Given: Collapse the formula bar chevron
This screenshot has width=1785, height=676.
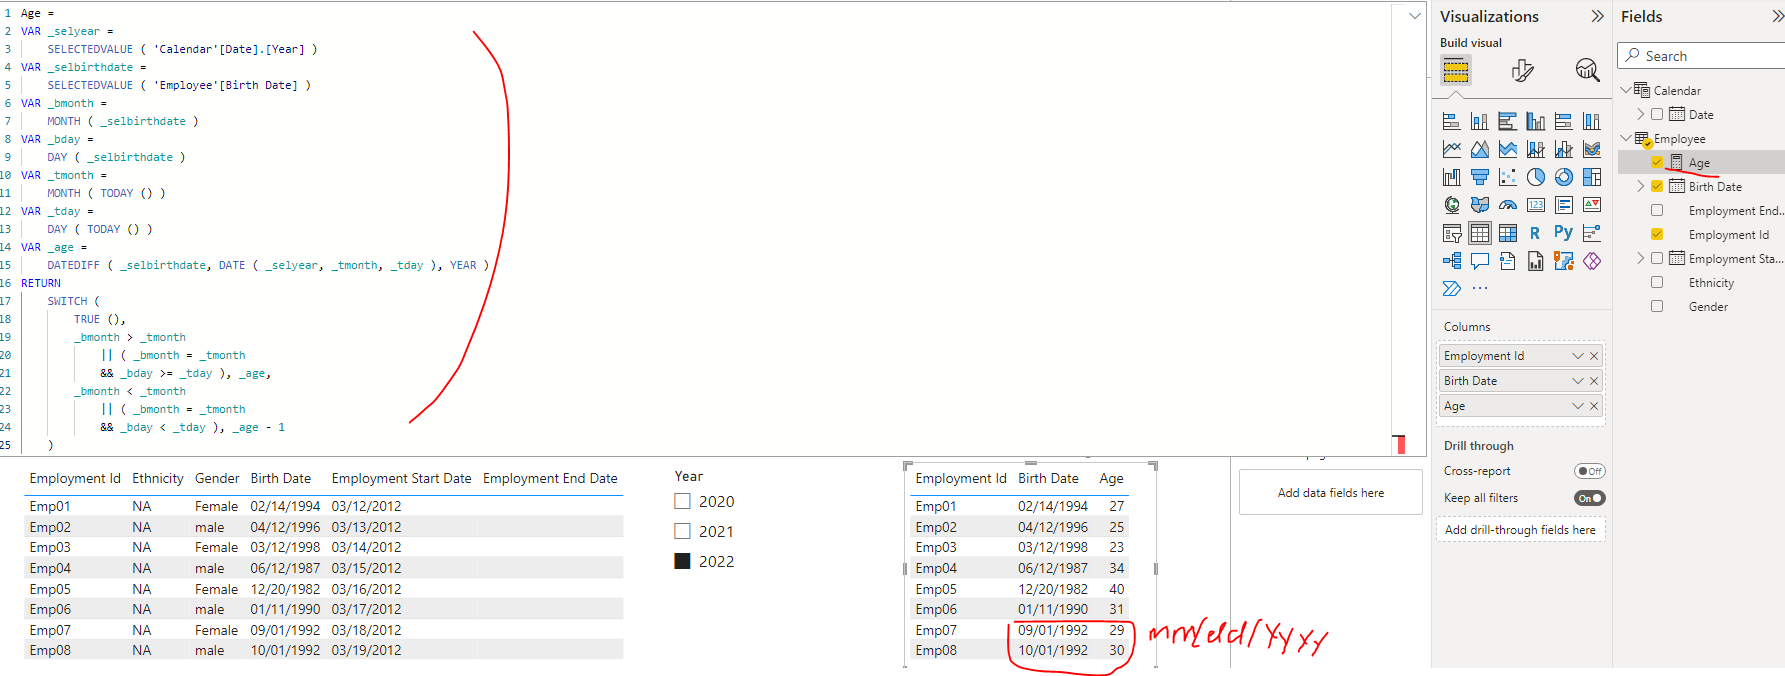Looking at the screenshot, I should [1414, 16].
